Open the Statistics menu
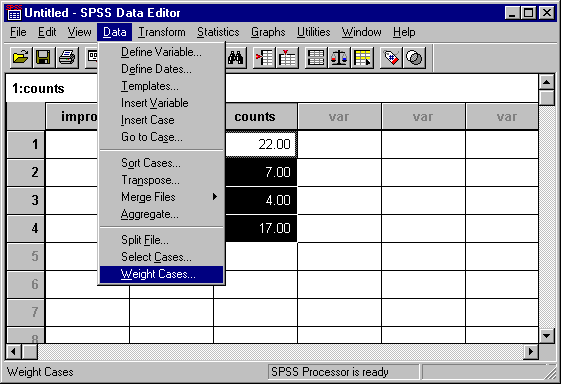The width and height of the screenshot is (561, 384). click(218, 32)
